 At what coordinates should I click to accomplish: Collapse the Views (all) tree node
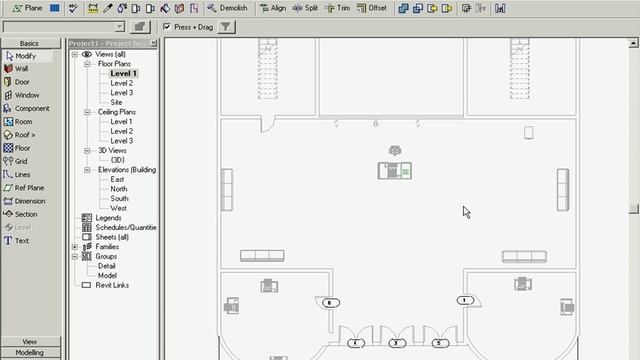point(75,54)
